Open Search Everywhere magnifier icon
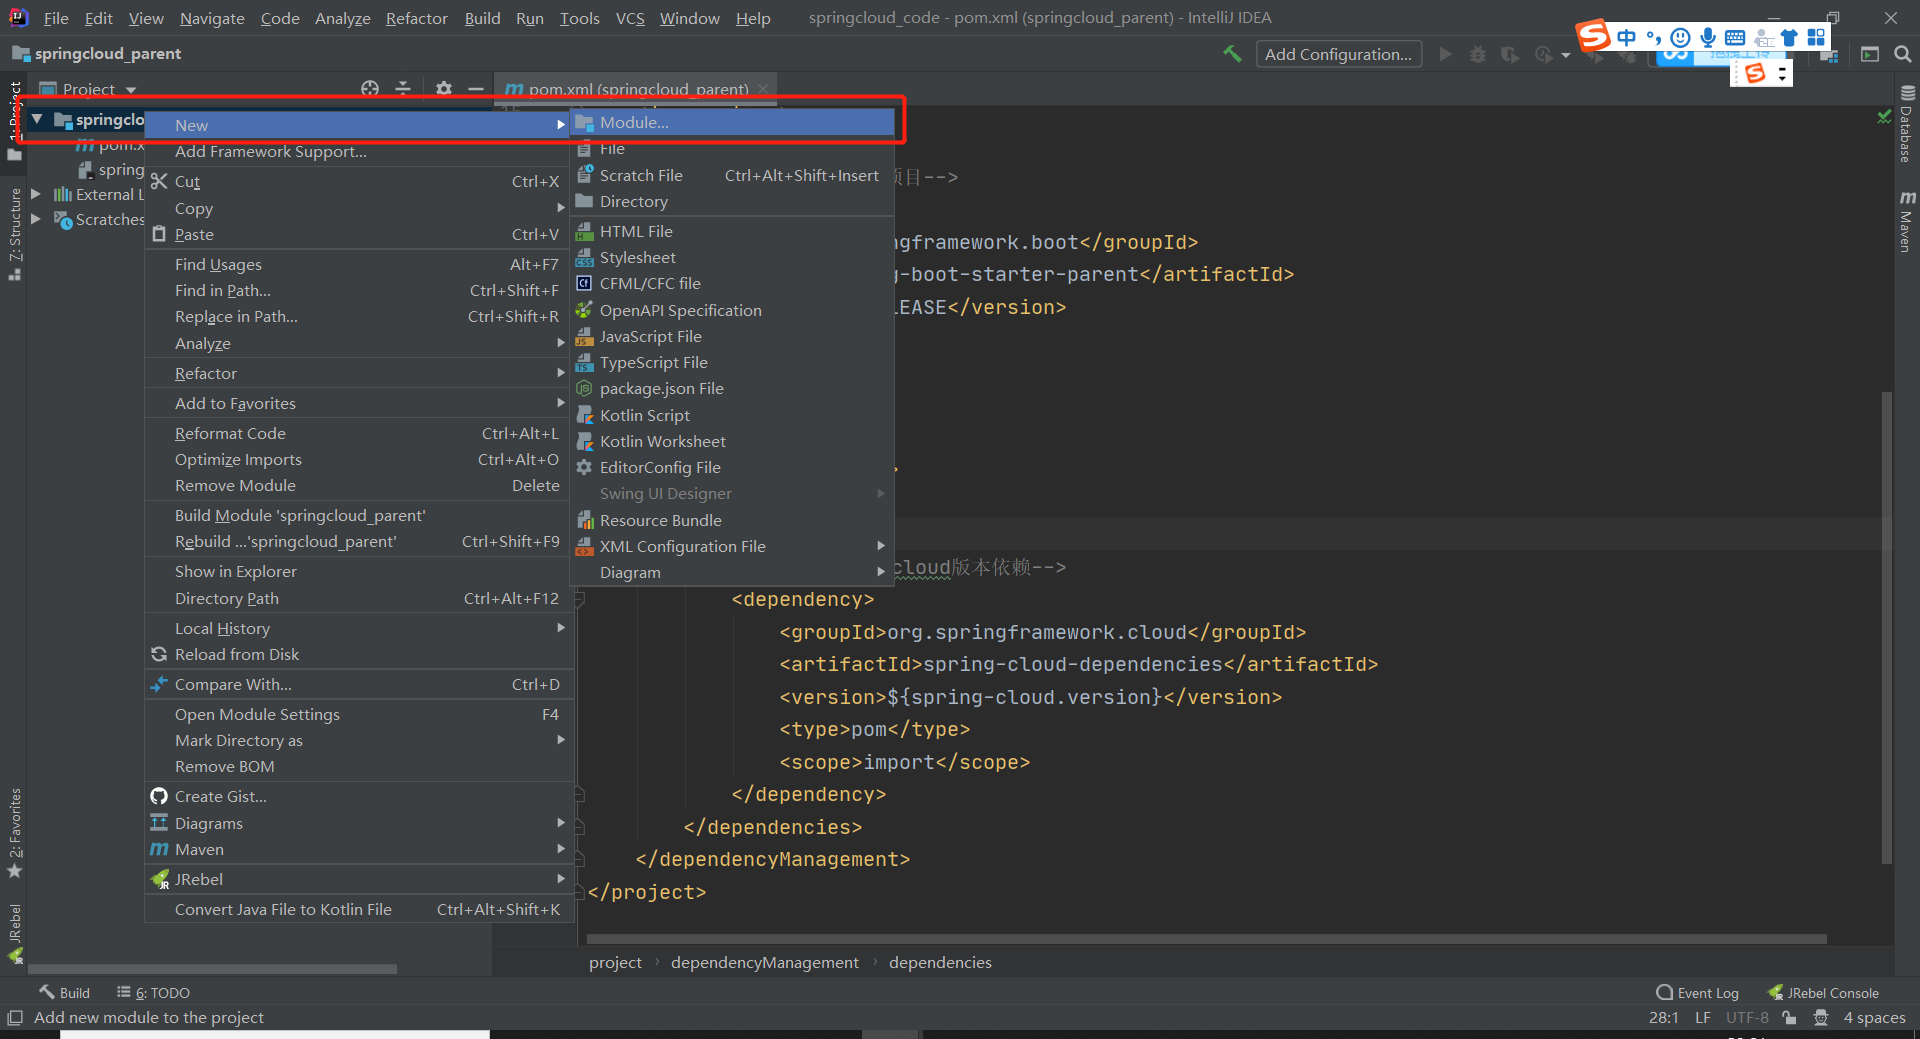The width and height of the screenshot is (1920, 1039). (1903, 54)
